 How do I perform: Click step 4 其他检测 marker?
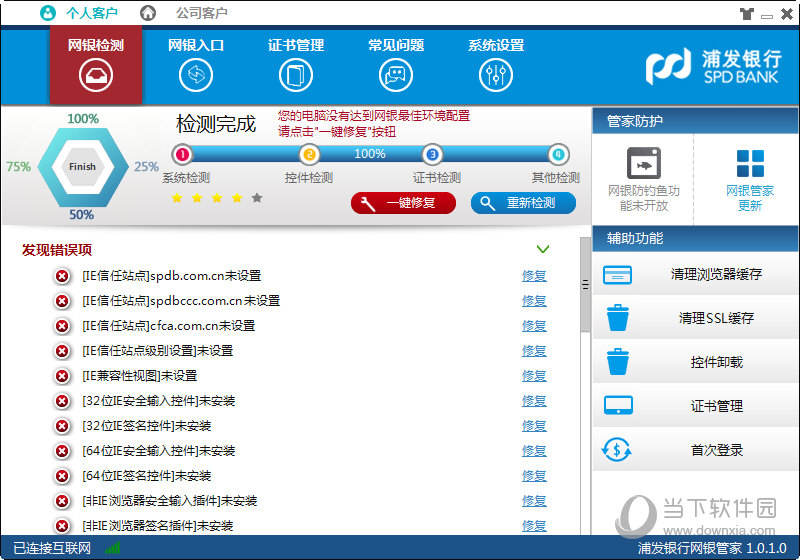tap(558, 154)
